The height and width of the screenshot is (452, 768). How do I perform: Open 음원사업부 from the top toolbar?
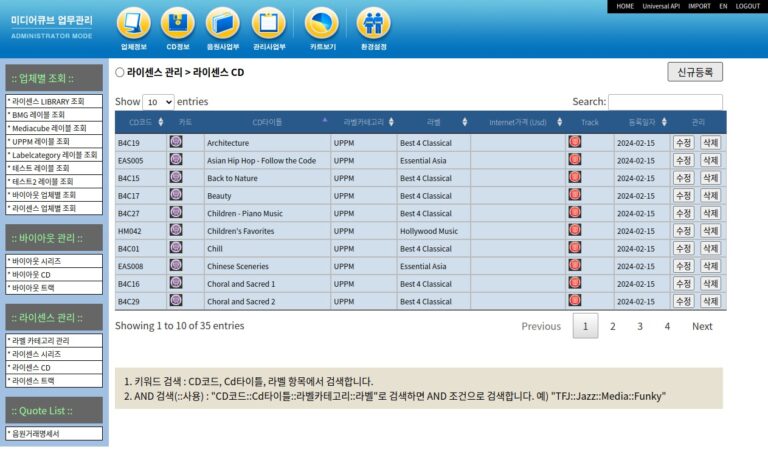[x=222, y=24]
